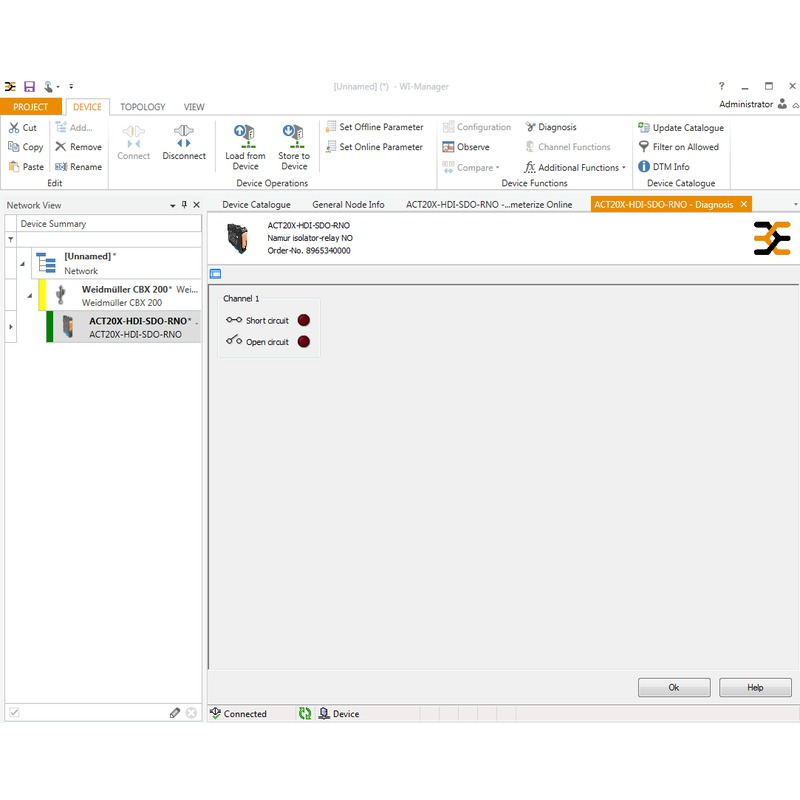Click the Administrator user icon
The height and width of the screenshot is (800, 800).
click(x=782, y=104)
